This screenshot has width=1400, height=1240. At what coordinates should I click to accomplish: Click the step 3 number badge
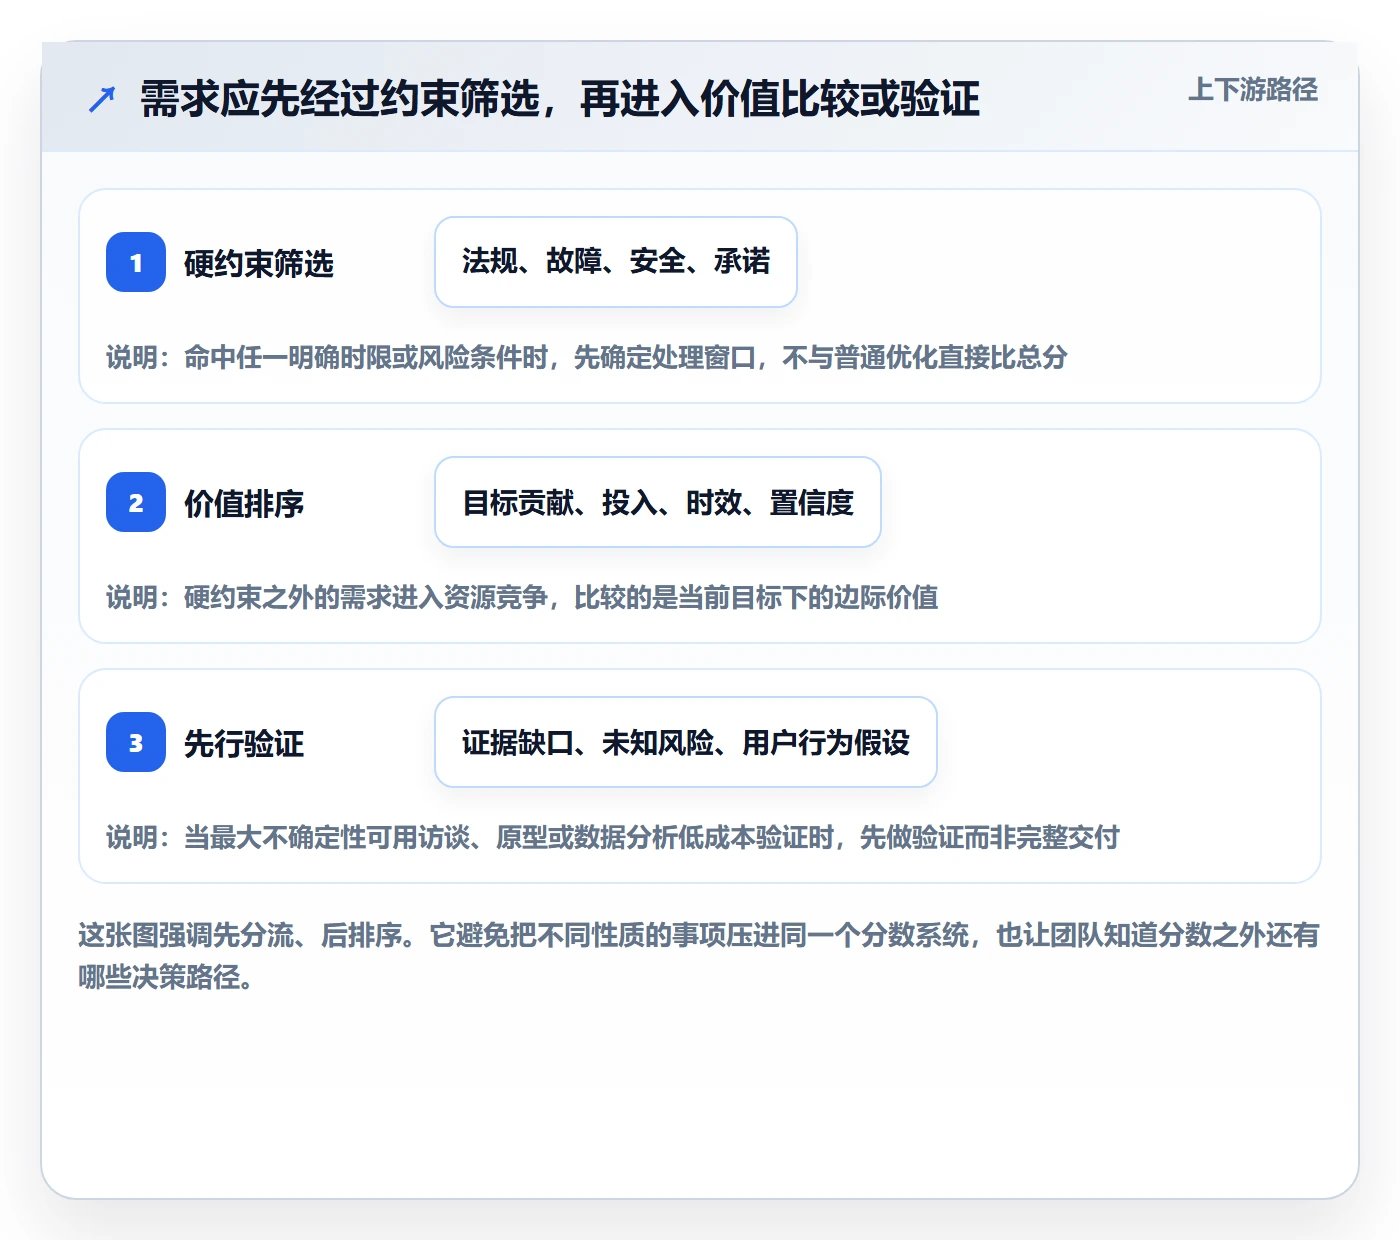136,742
